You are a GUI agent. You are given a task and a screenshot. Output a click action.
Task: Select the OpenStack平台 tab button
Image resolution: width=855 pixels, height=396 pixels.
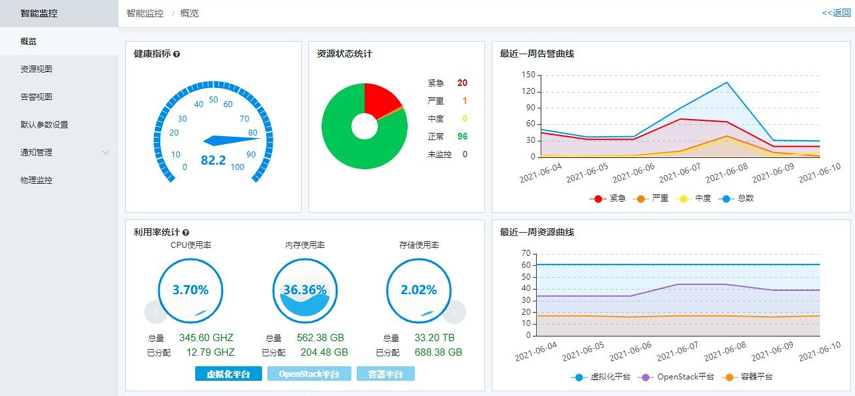tap(309, 374)
